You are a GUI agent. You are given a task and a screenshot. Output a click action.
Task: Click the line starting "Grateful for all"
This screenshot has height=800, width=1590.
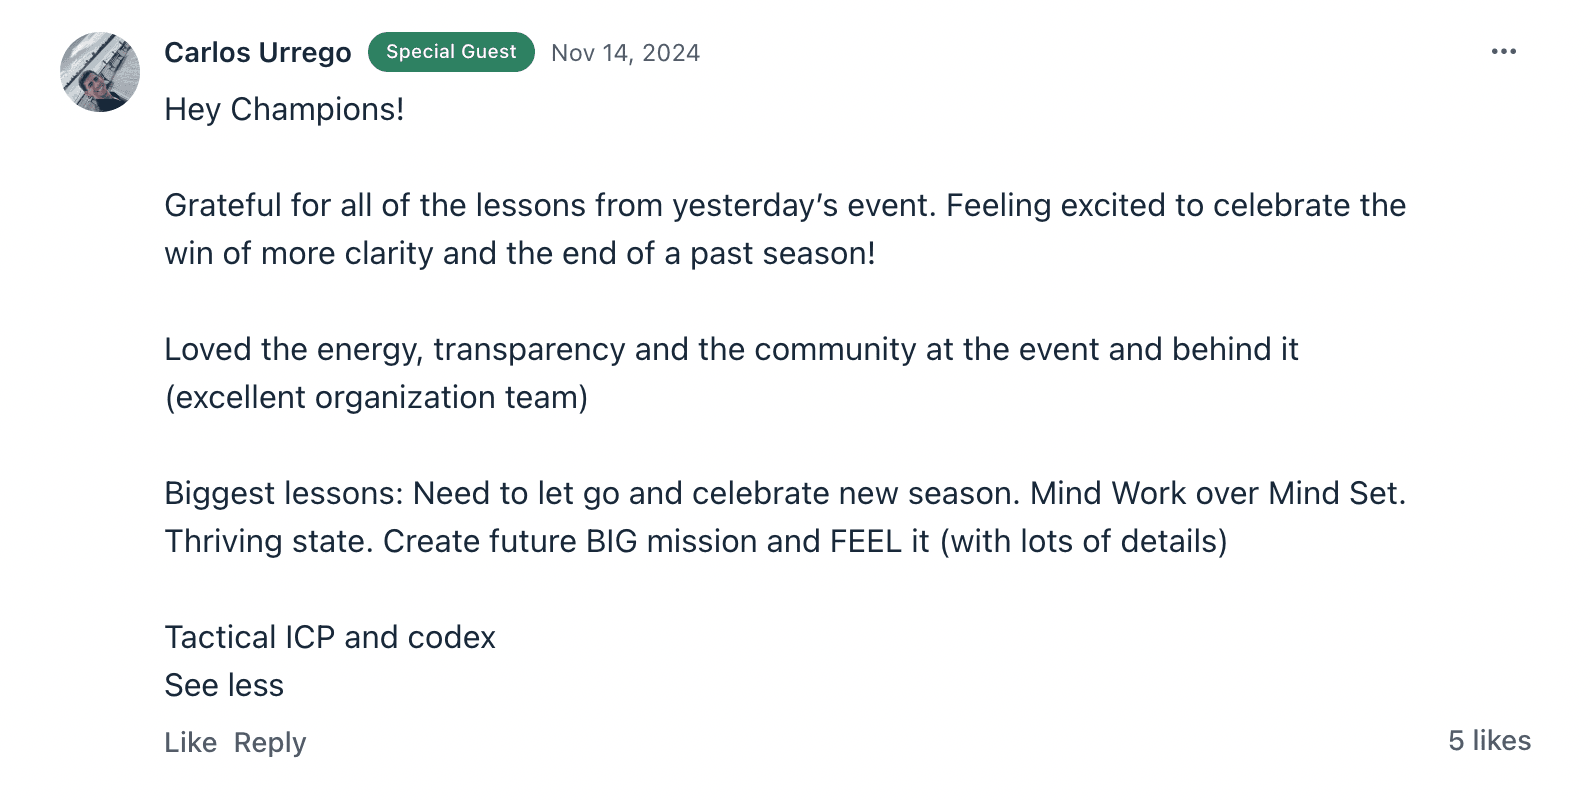pos(784,205)
